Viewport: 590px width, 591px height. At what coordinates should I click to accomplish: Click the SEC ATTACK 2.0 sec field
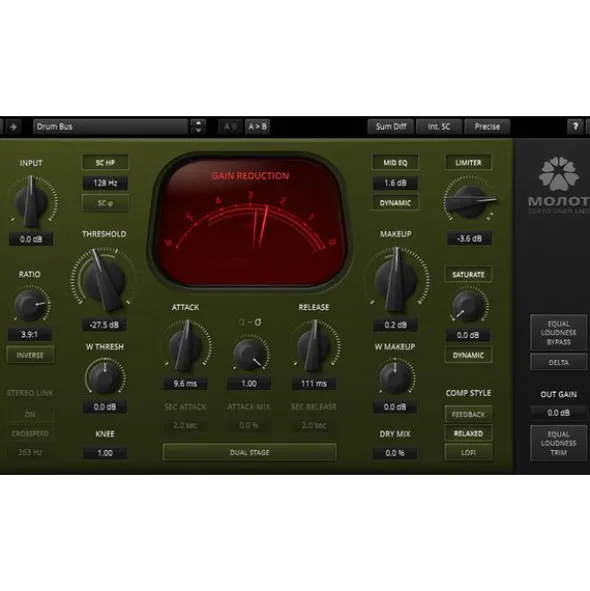point(185,426)
